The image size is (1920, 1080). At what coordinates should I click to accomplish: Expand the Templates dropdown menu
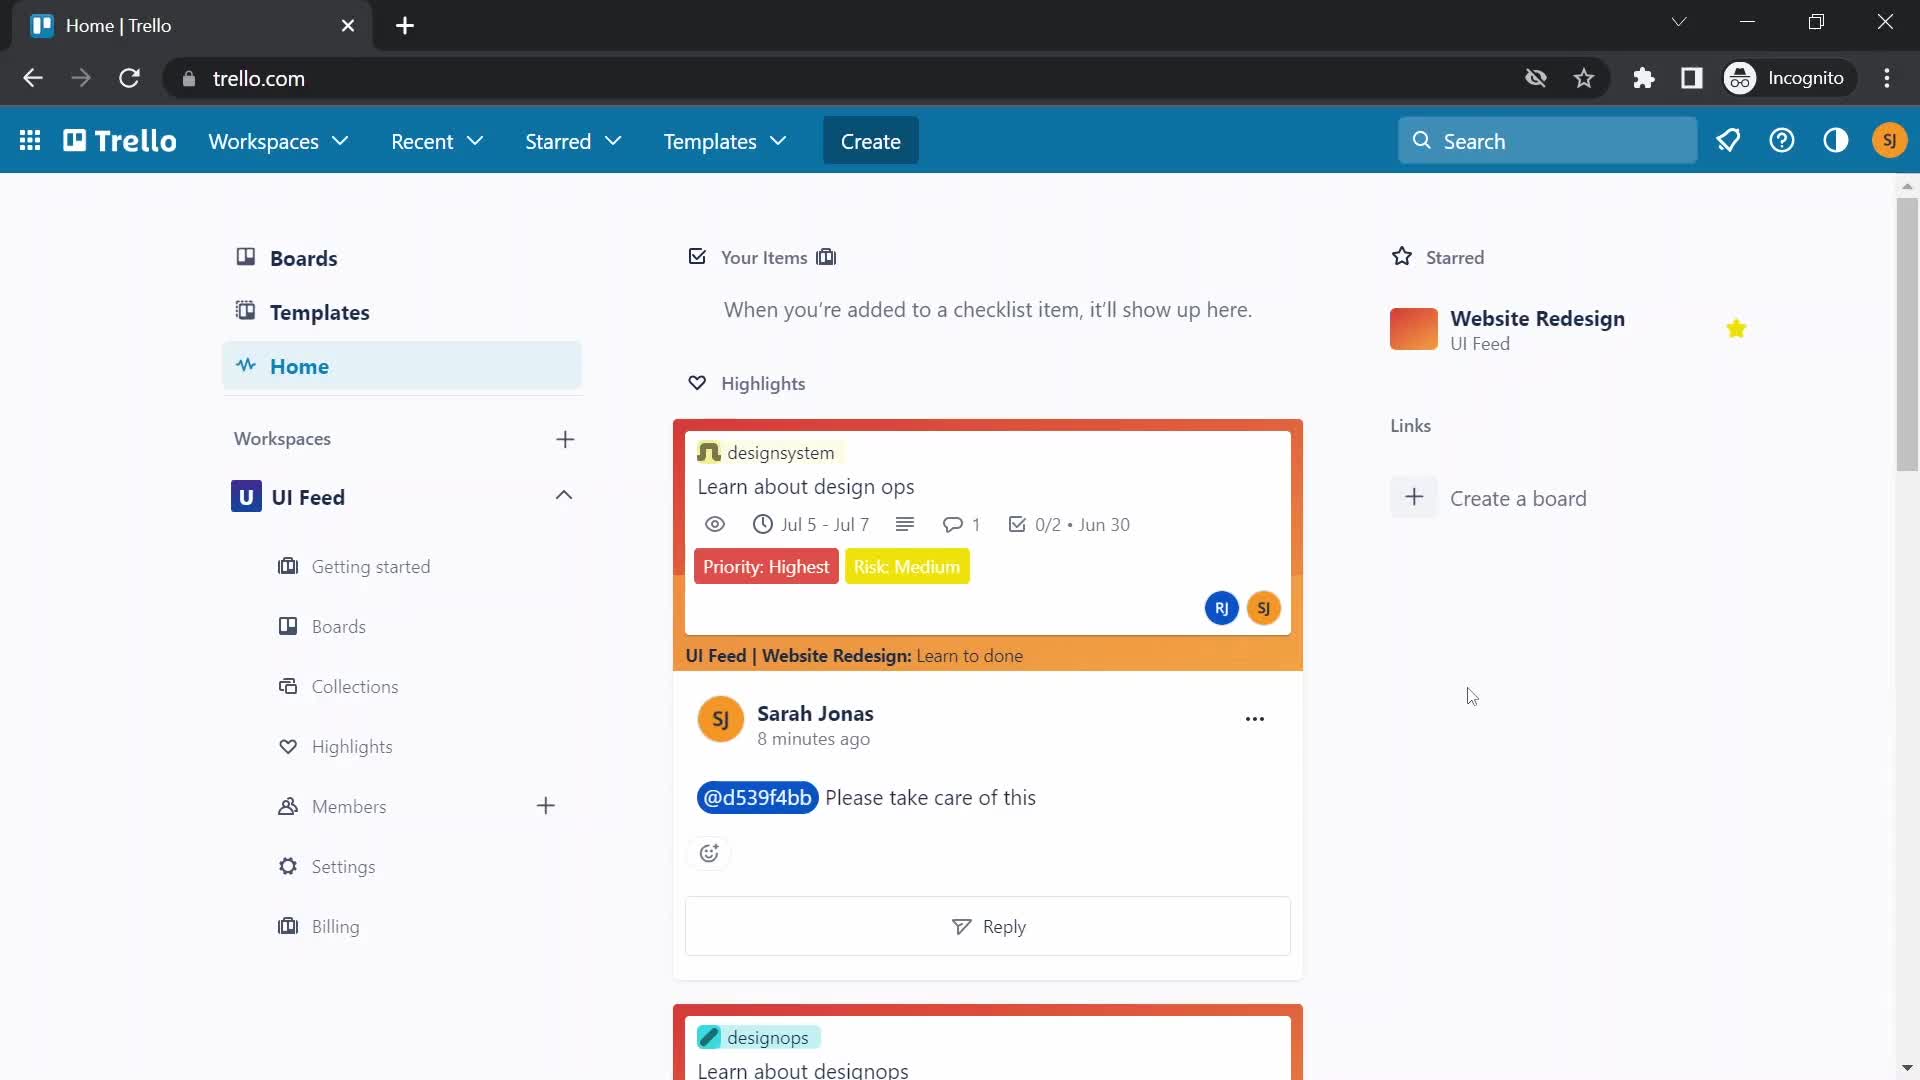click(725, 141)
